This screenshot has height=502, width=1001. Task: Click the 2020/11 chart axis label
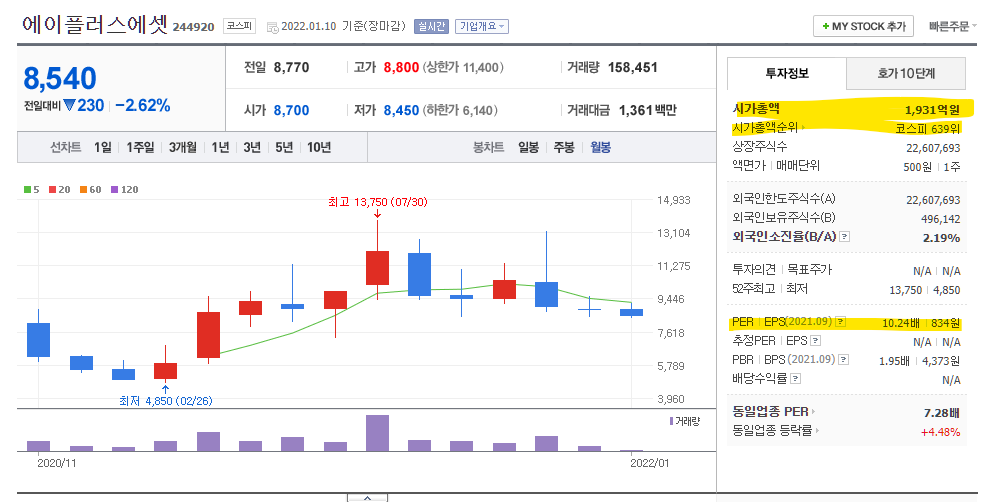click(x=56, y=463)
